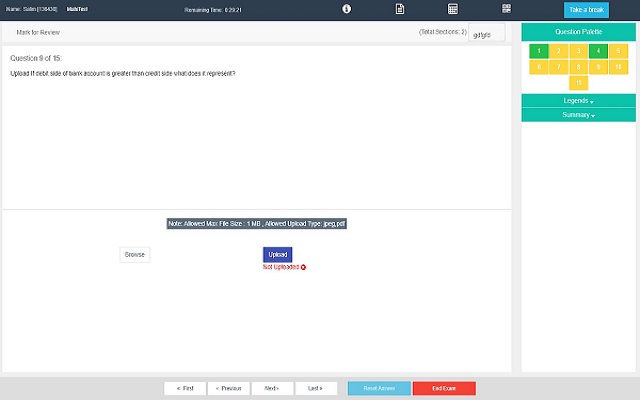Jump to question 4 in palette

[598, 51]
